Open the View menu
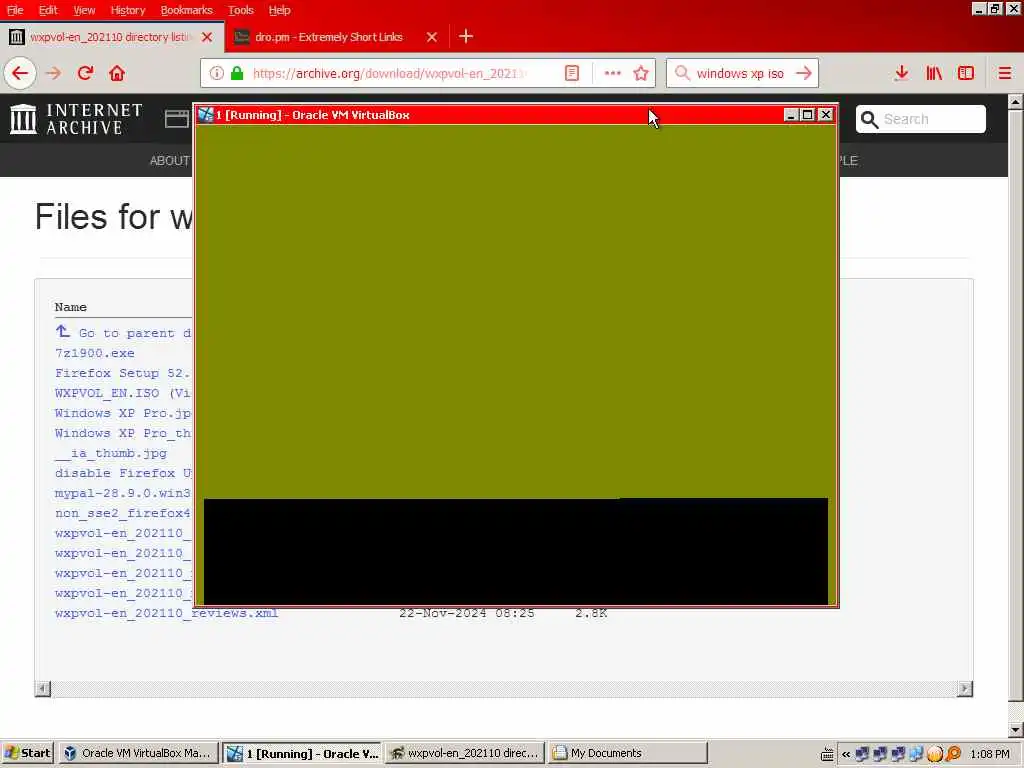Viewport: 1024px width, 768px height. click(x=84, y=10)
